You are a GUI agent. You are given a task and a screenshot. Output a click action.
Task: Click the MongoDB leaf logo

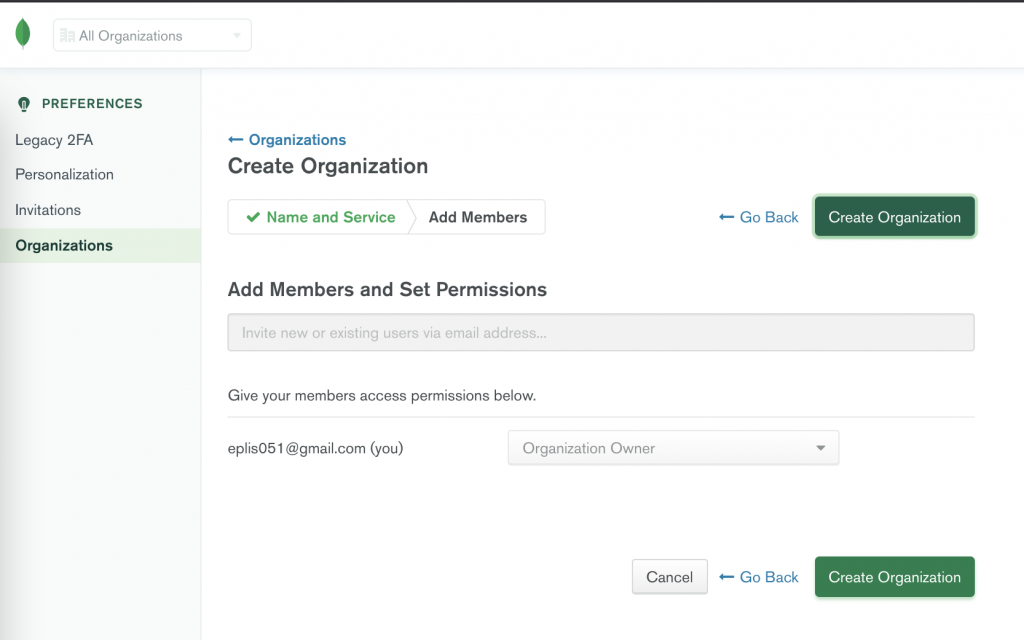point(22,34)
